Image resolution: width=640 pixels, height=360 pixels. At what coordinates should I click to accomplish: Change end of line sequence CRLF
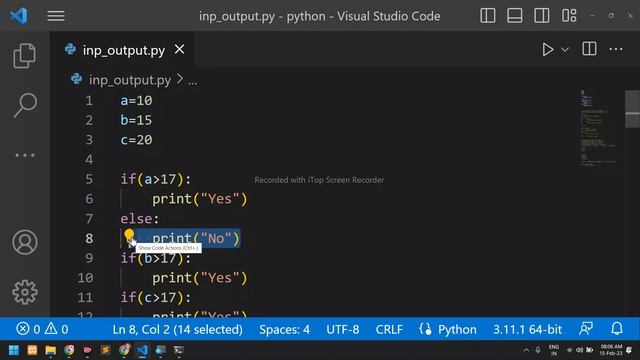click(389, 329)
